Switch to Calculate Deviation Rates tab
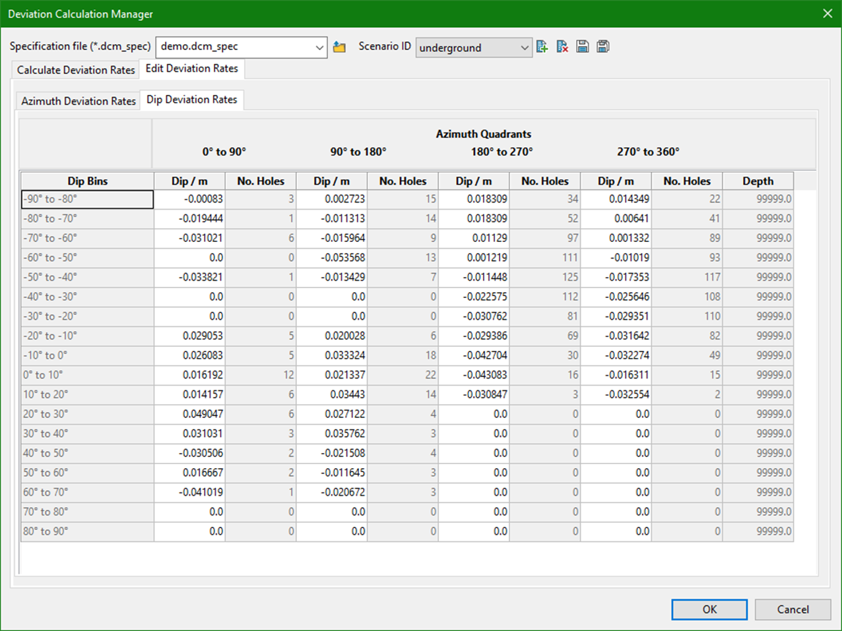Screen dimensions: 842x631 click(x=76, y=71)
